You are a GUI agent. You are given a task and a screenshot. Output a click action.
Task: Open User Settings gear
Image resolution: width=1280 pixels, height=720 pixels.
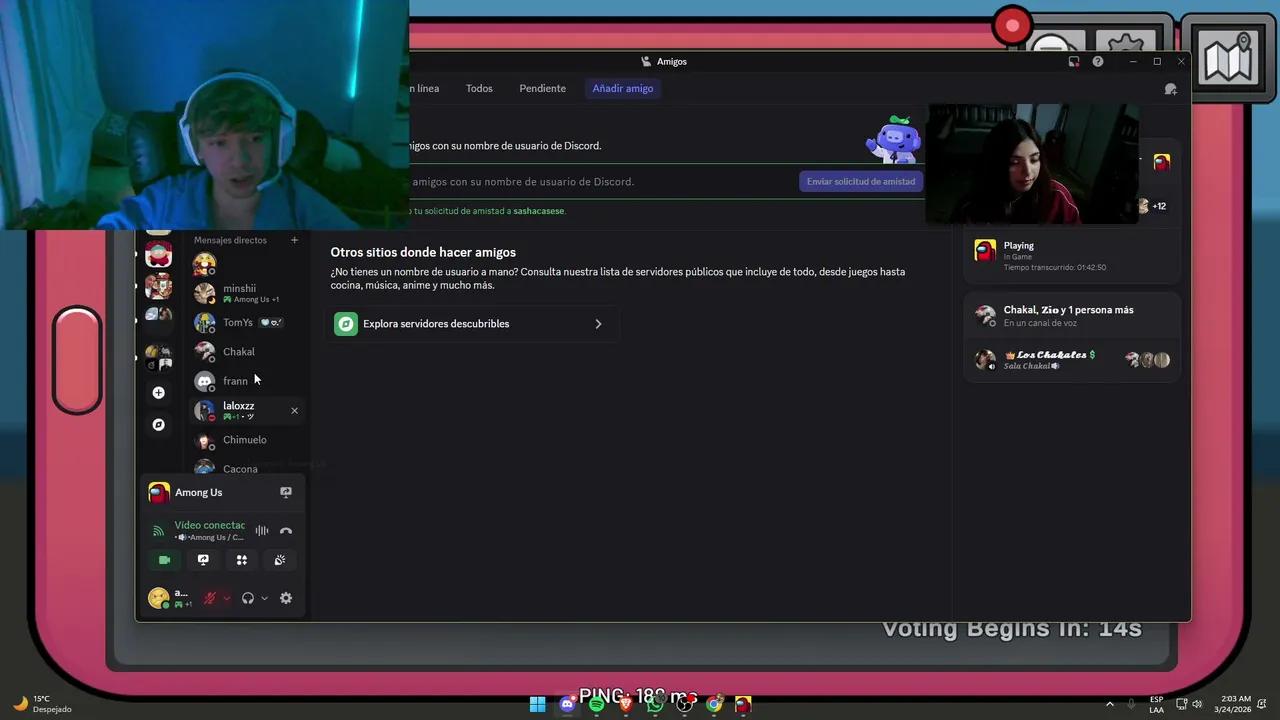(x=286, y=598)
